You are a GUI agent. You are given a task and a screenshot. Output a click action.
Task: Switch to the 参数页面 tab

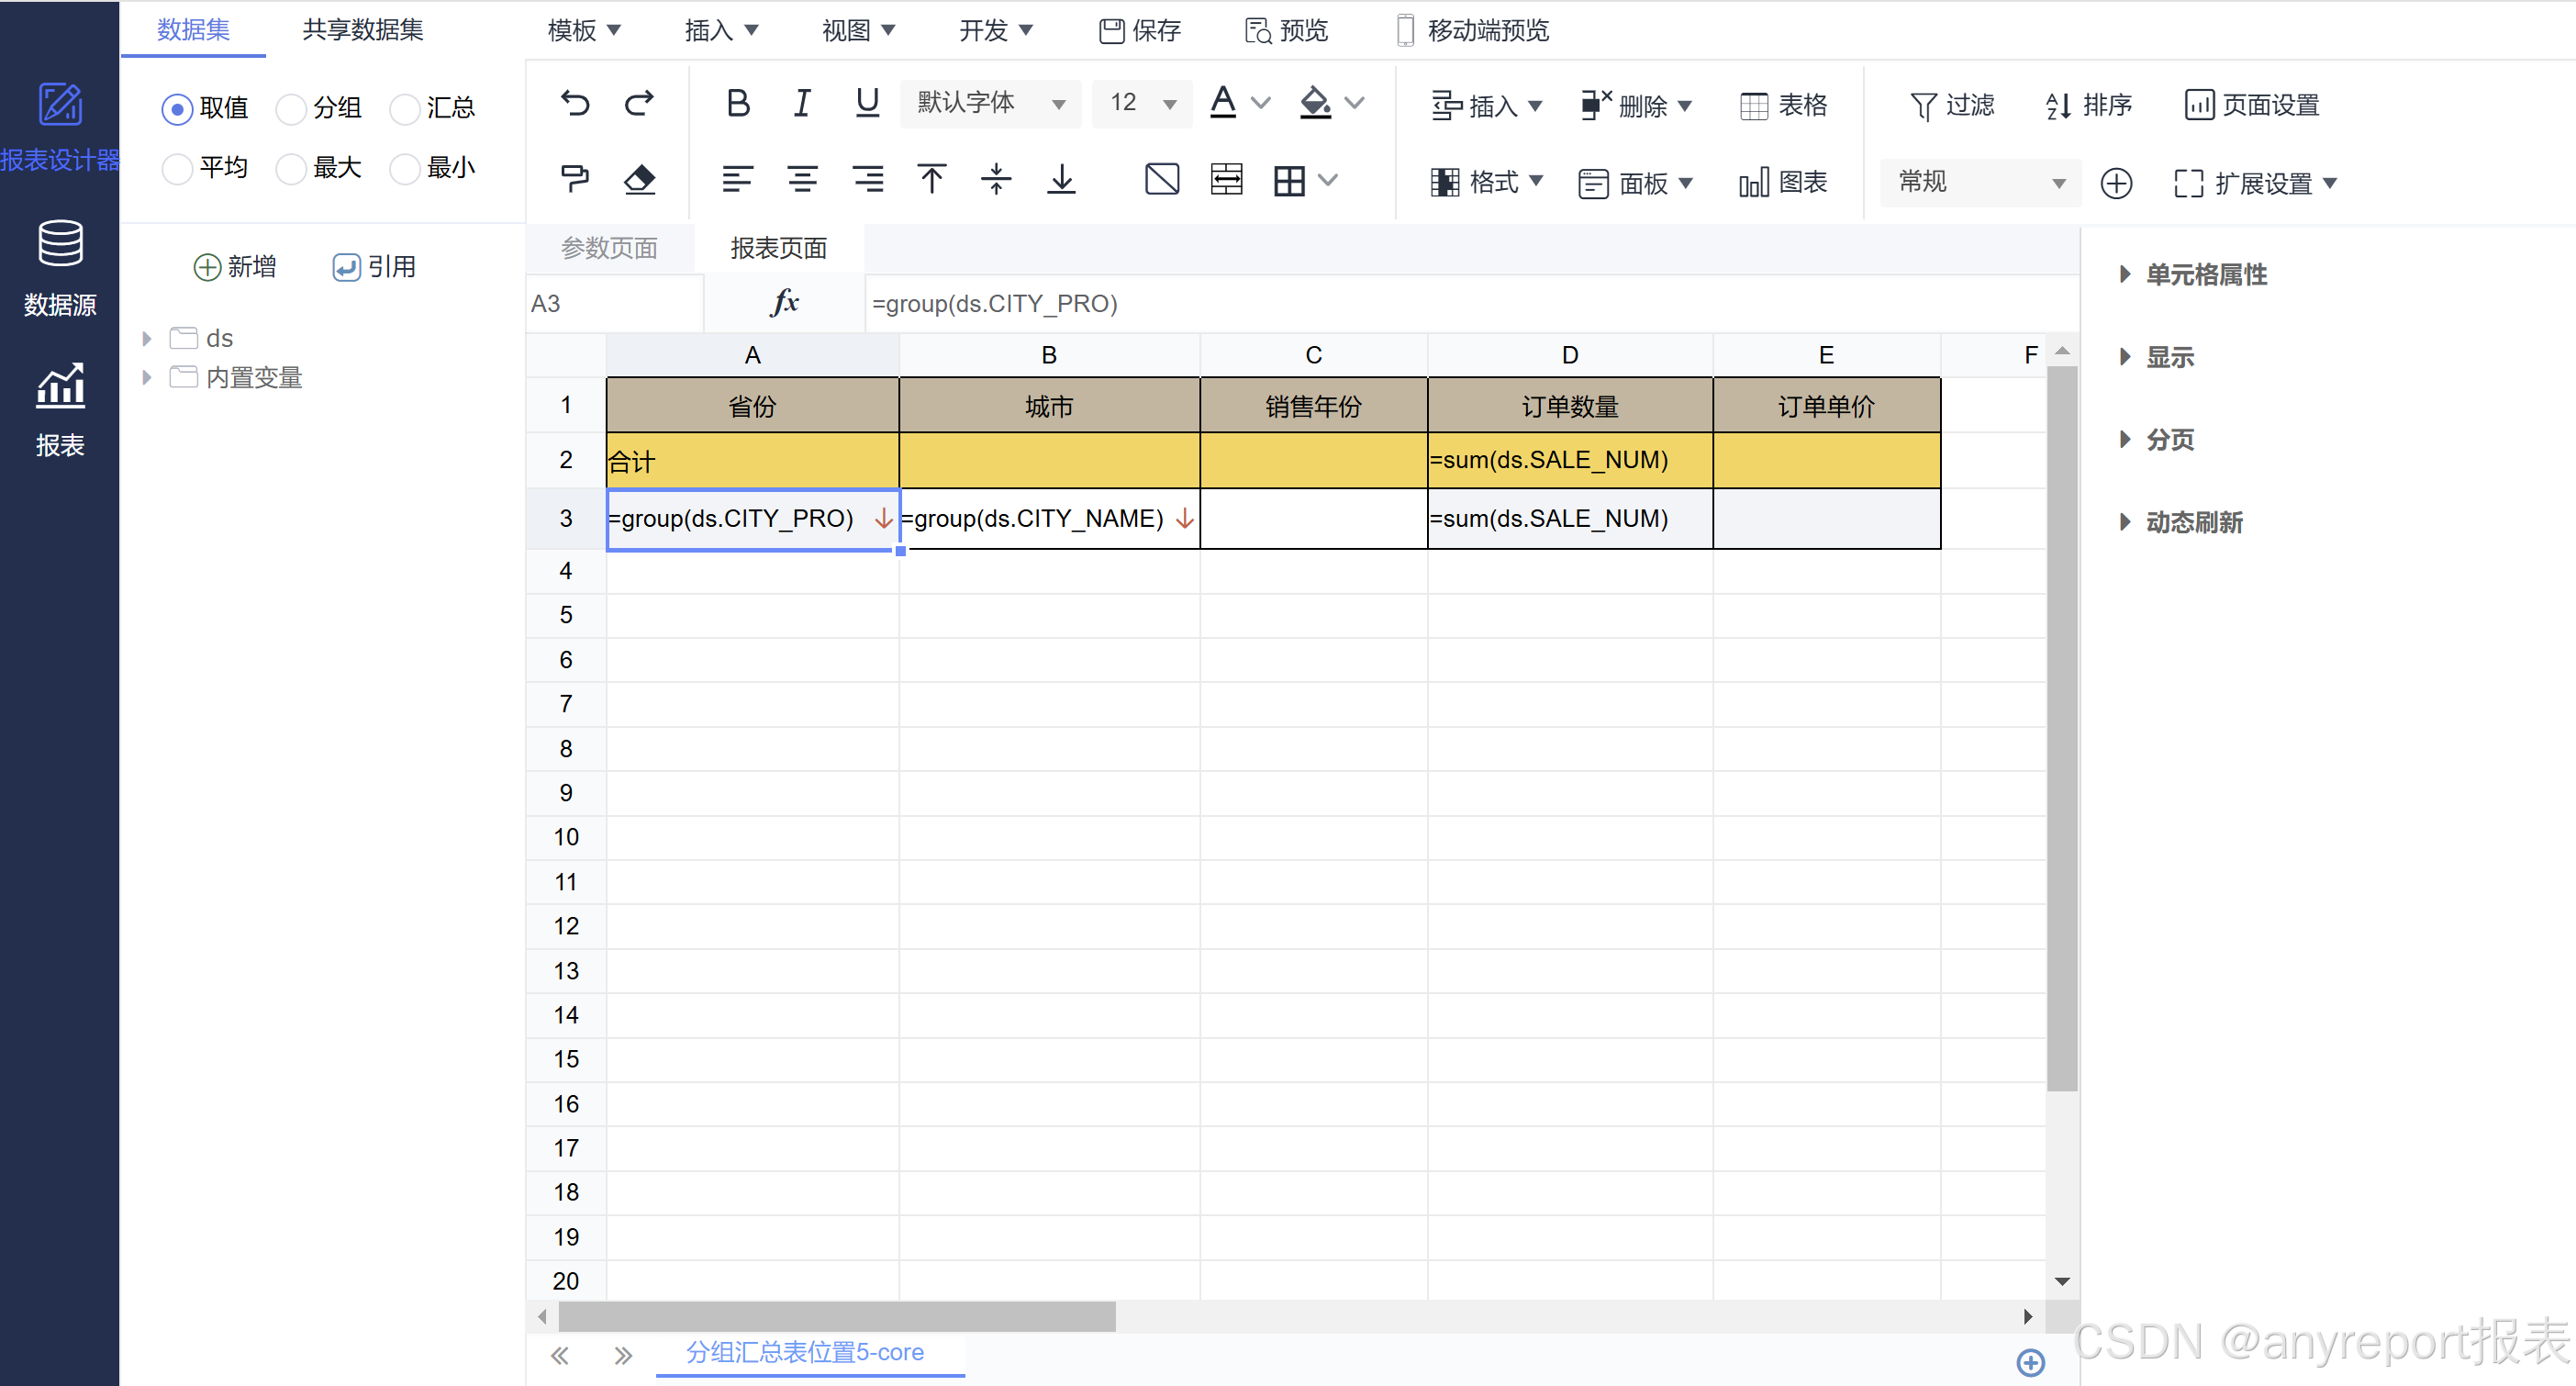[609, 248]
